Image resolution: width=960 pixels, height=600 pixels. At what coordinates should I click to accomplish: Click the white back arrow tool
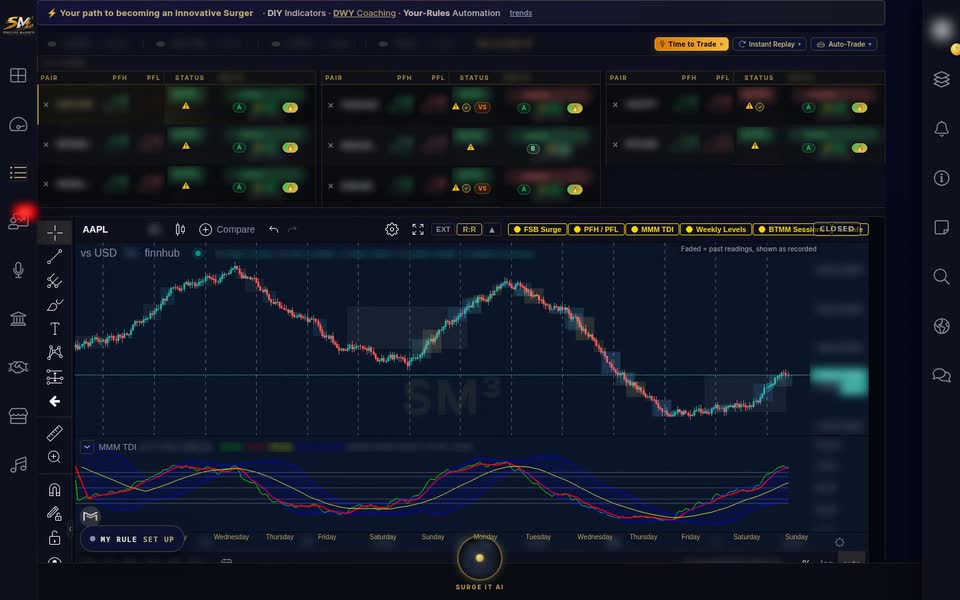click(54, 401)
